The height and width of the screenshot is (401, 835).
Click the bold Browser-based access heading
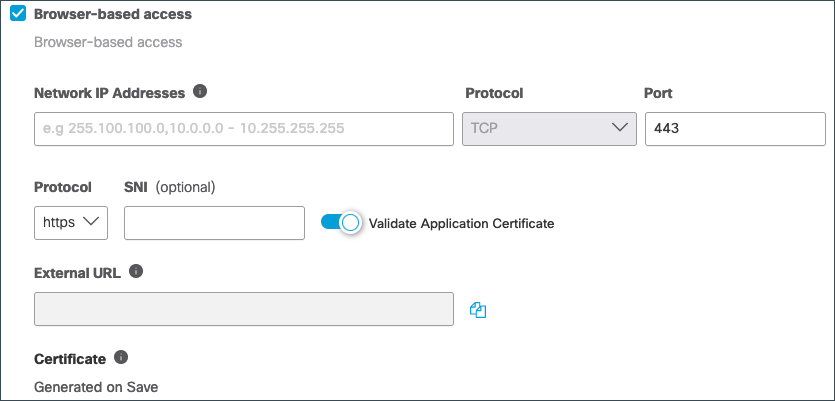coord(113,14)
